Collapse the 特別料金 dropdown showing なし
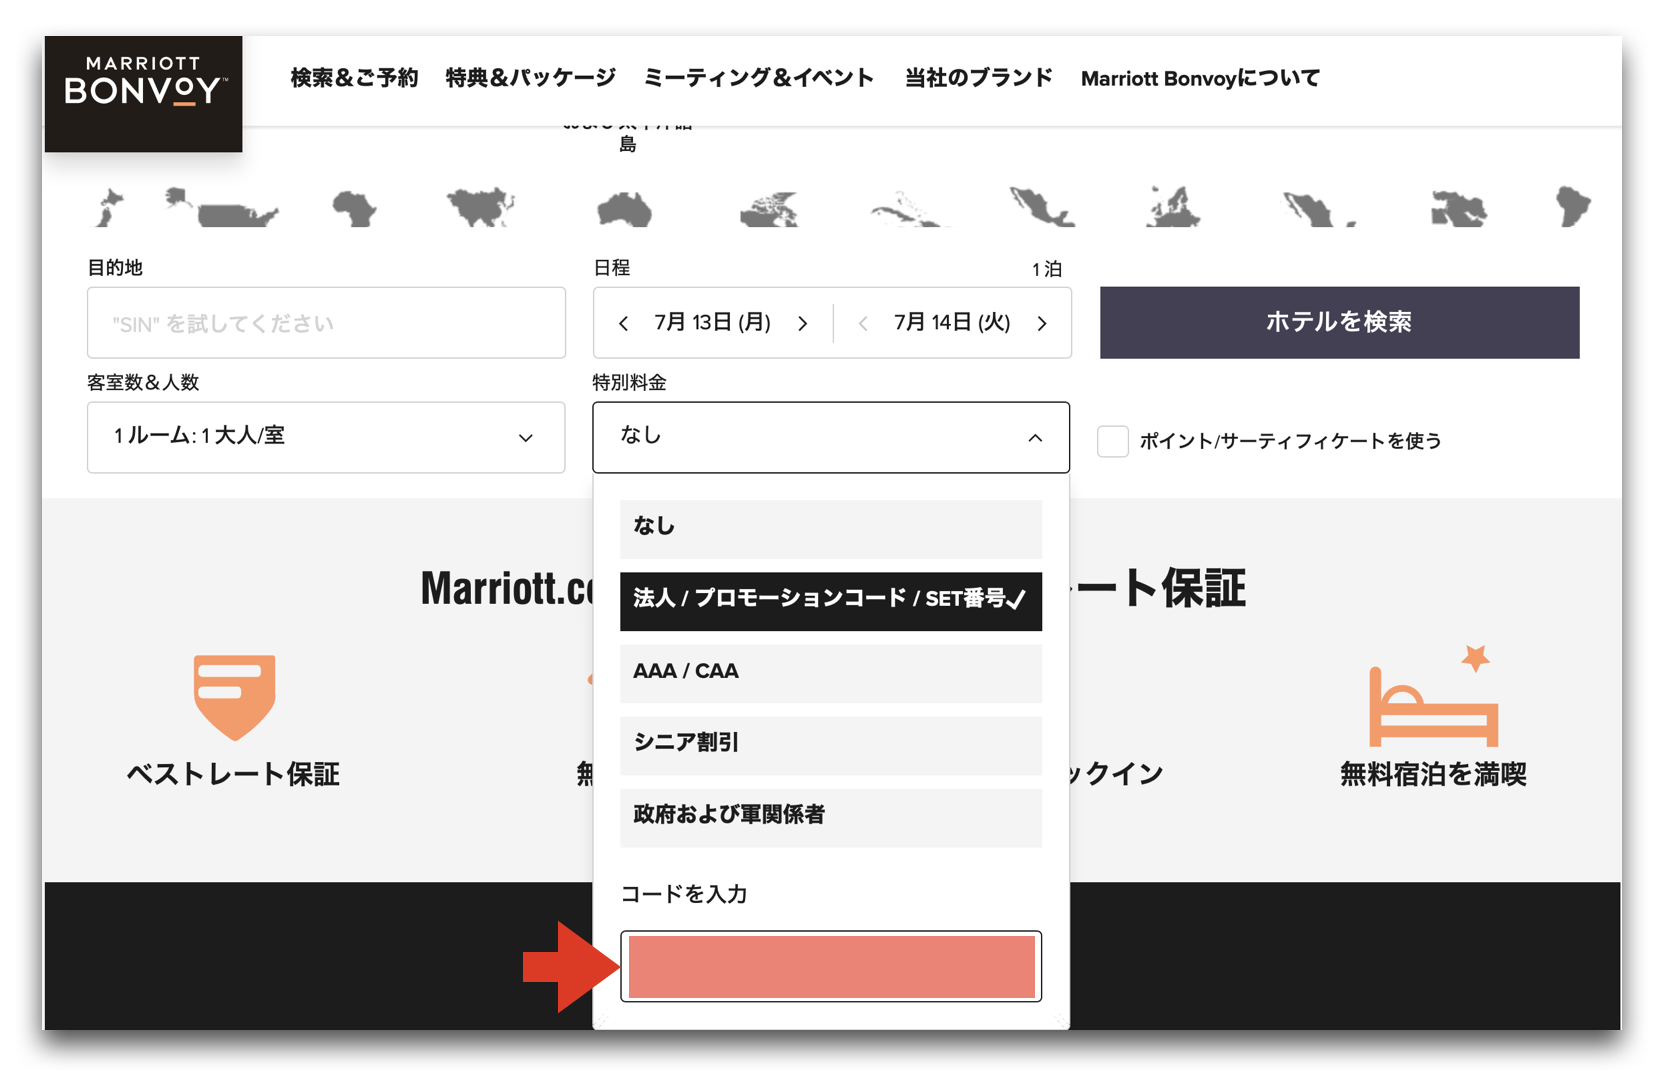This screenshot has width=1656, height=1078. pos(831,437)
